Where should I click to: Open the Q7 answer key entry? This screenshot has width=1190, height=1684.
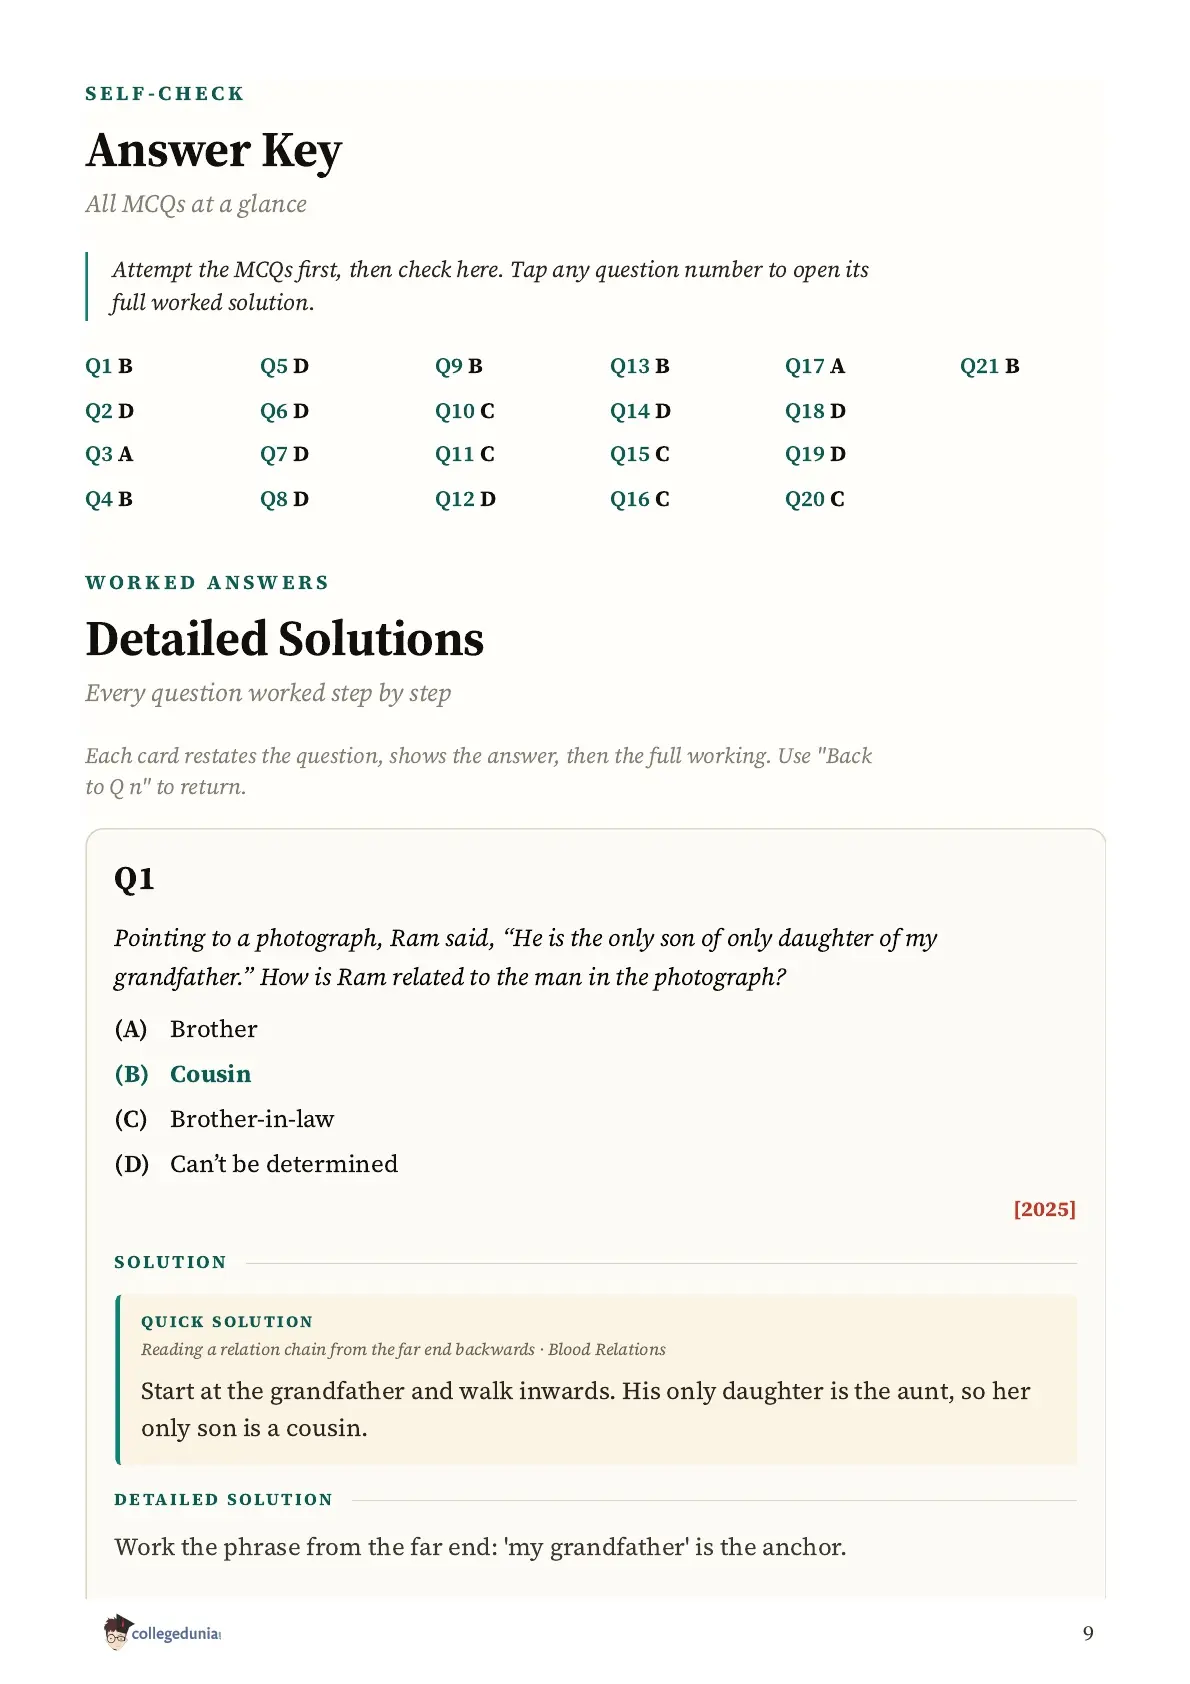click(285, 454)
